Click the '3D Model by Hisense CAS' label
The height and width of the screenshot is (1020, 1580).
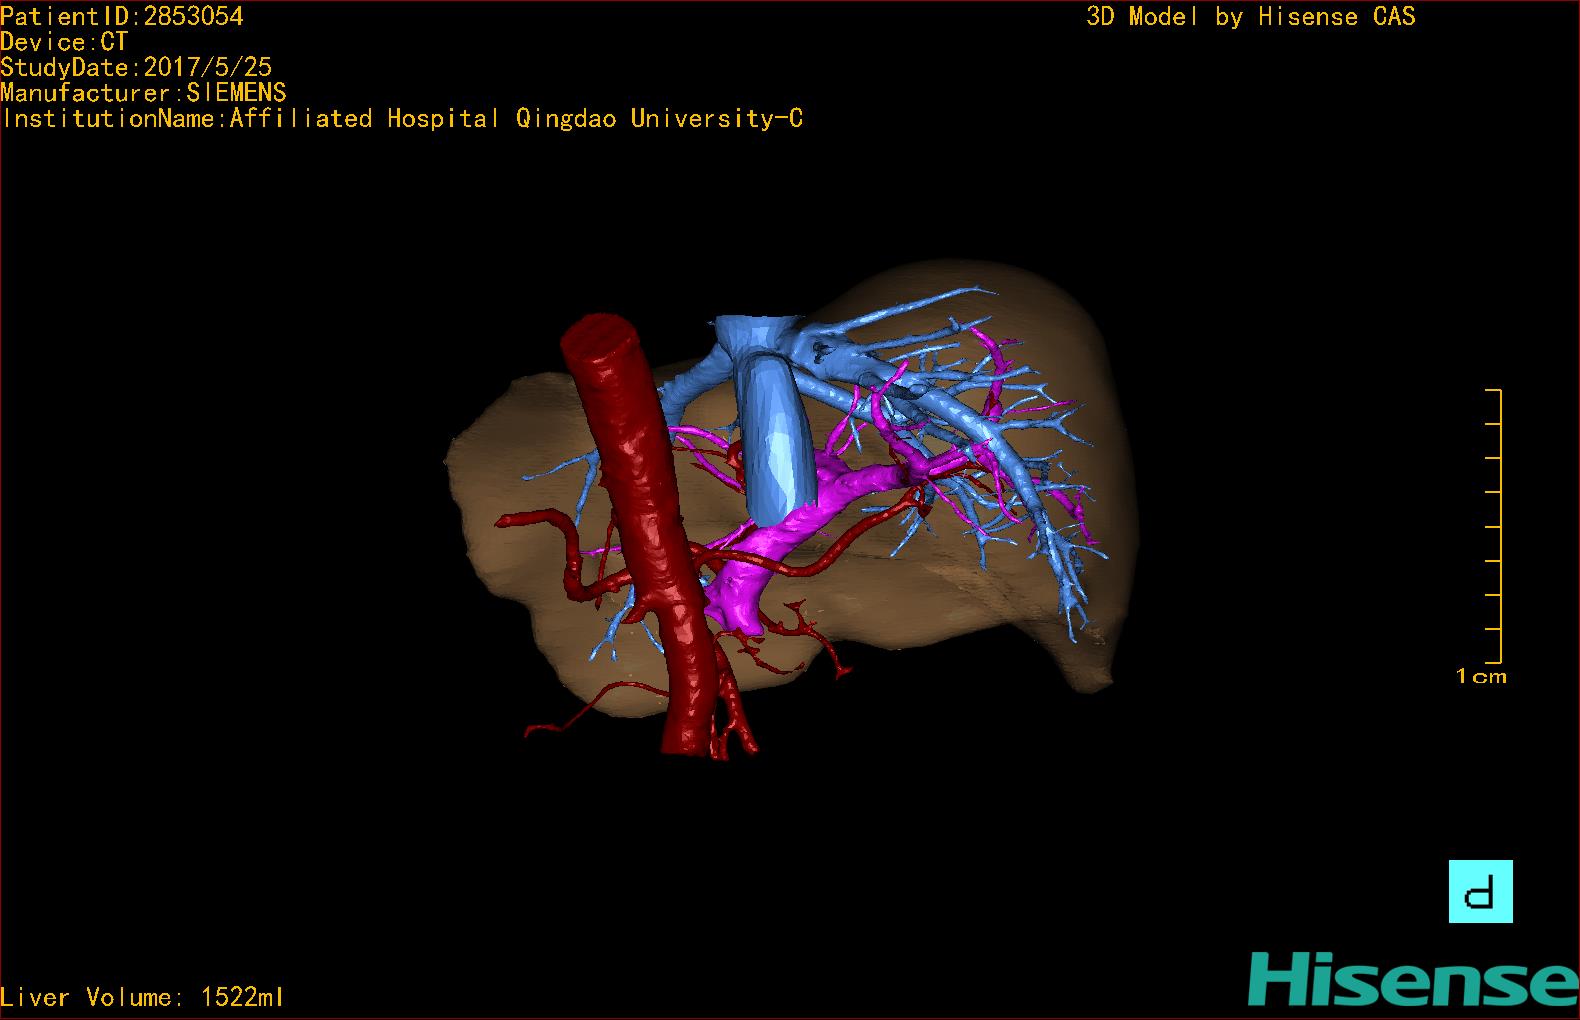(x=1251, y=17)
